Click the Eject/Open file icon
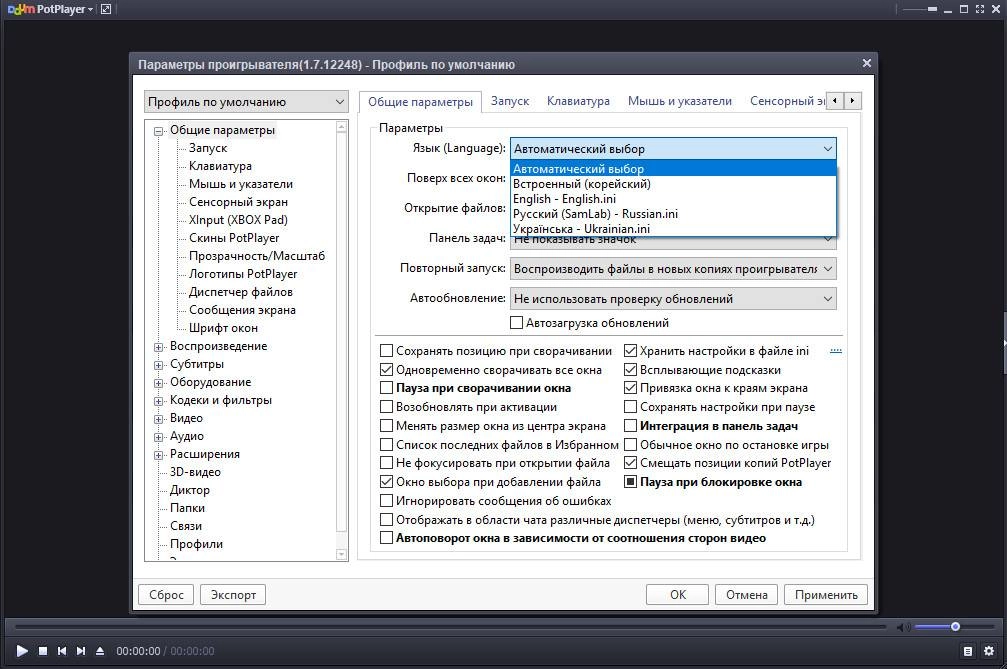The image size is (1007, 669). (x=100, y=651)
